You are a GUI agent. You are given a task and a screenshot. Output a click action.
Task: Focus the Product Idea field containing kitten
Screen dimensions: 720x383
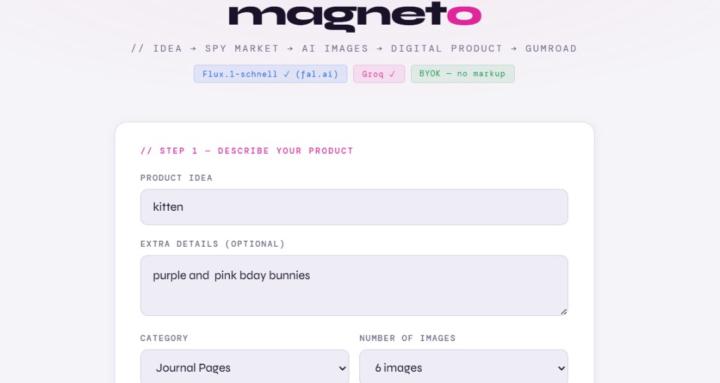point(354,207)
